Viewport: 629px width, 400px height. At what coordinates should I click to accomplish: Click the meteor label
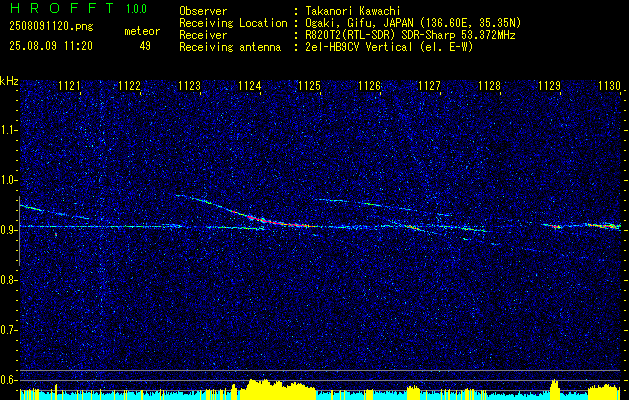coord(142,31)
